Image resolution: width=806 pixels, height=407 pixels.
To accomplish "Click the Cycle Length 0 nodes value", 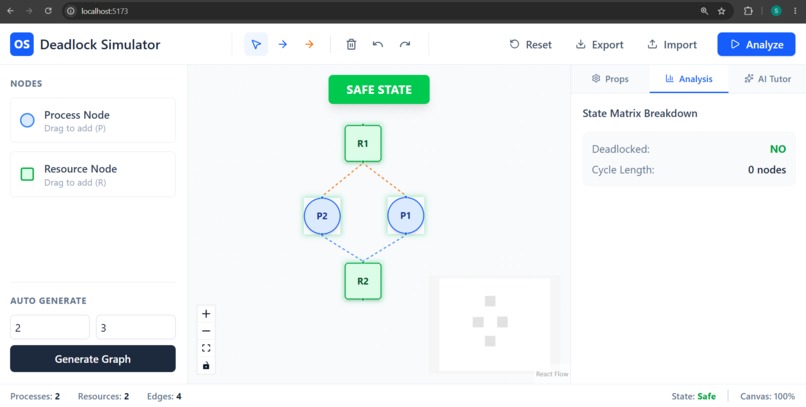I will [766, 170].
